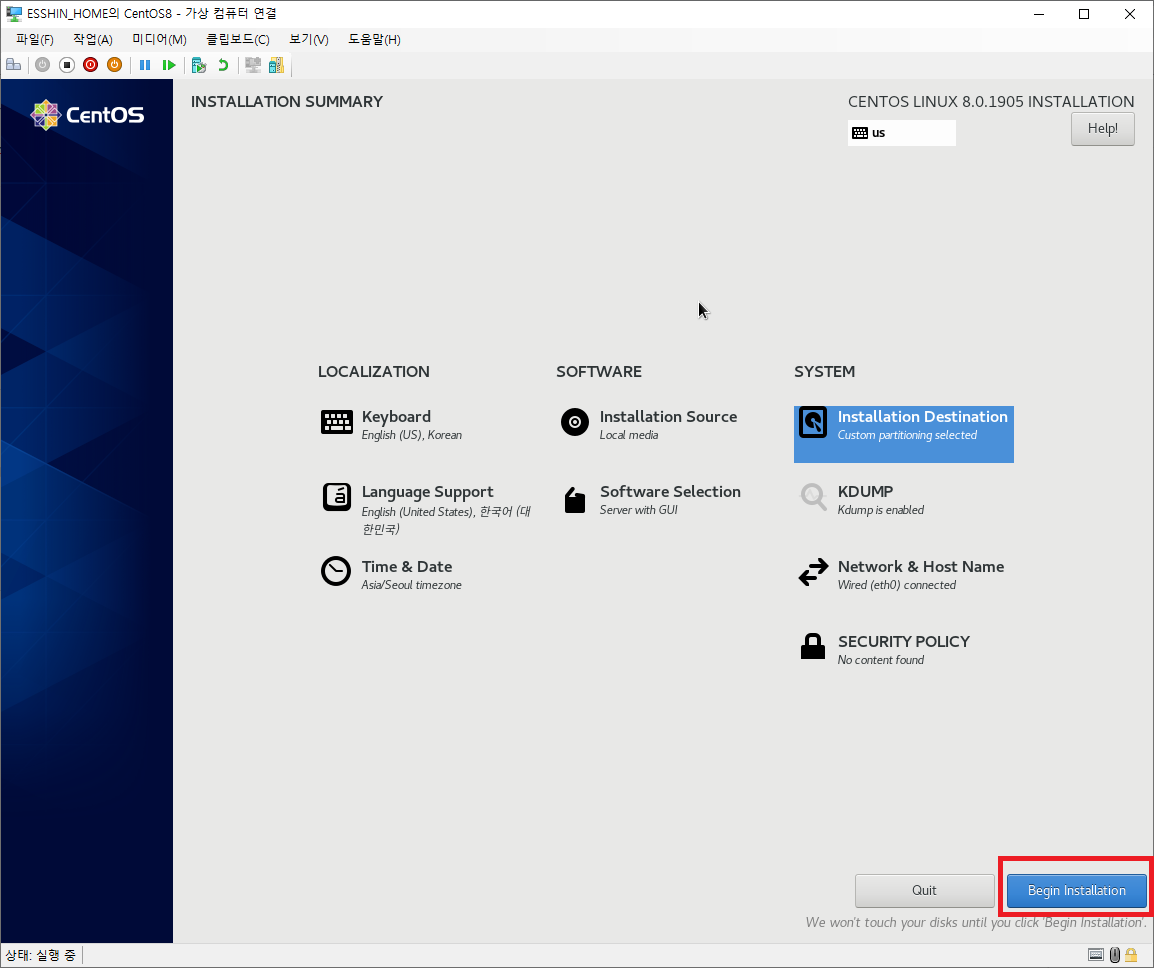Open Software Selection settings
Screen dimensions: 1154x968
[x=651, y=500]
